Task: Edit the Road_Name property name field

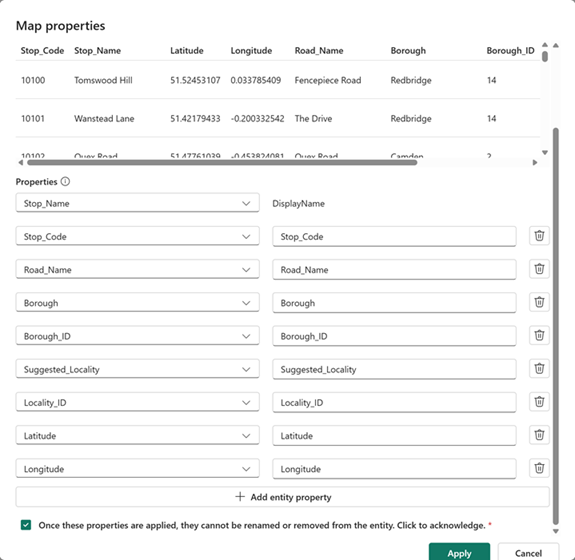Action: point(394,270)
